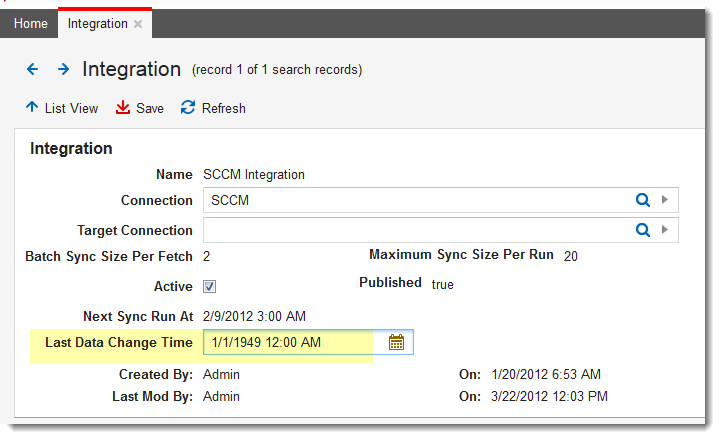Viewport: 720px width, 439px height.
Task: Click the next record right arrow
Action: (x=63, y=69)
